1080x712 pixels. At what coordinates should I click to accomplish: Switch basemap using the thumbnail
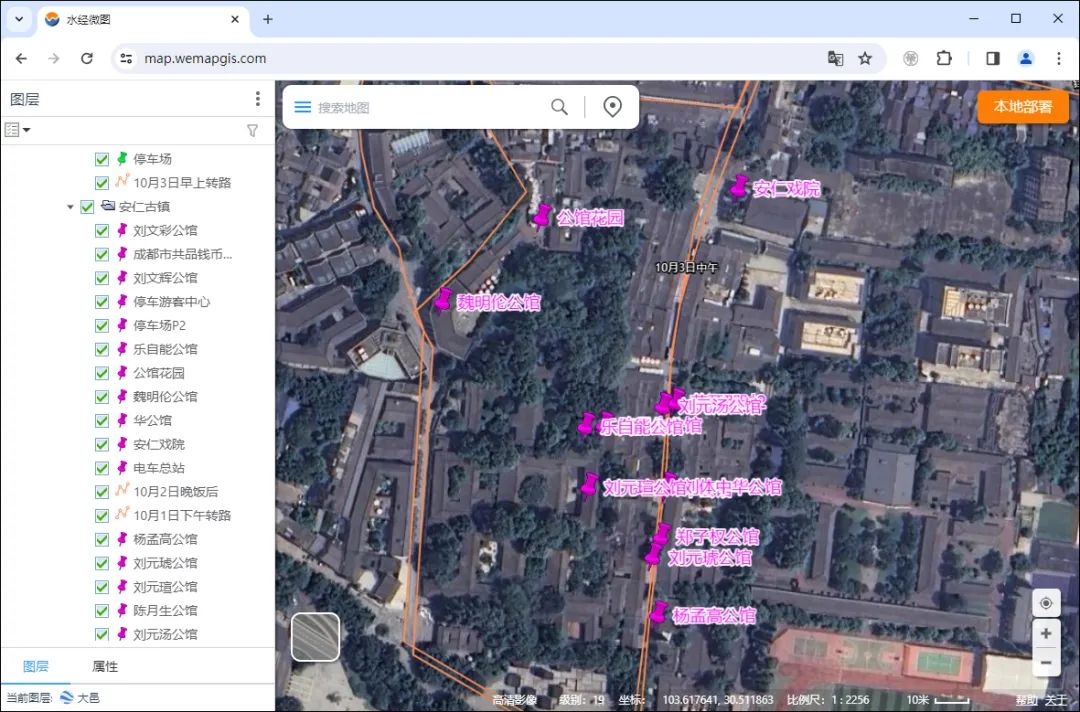point(315,637)
